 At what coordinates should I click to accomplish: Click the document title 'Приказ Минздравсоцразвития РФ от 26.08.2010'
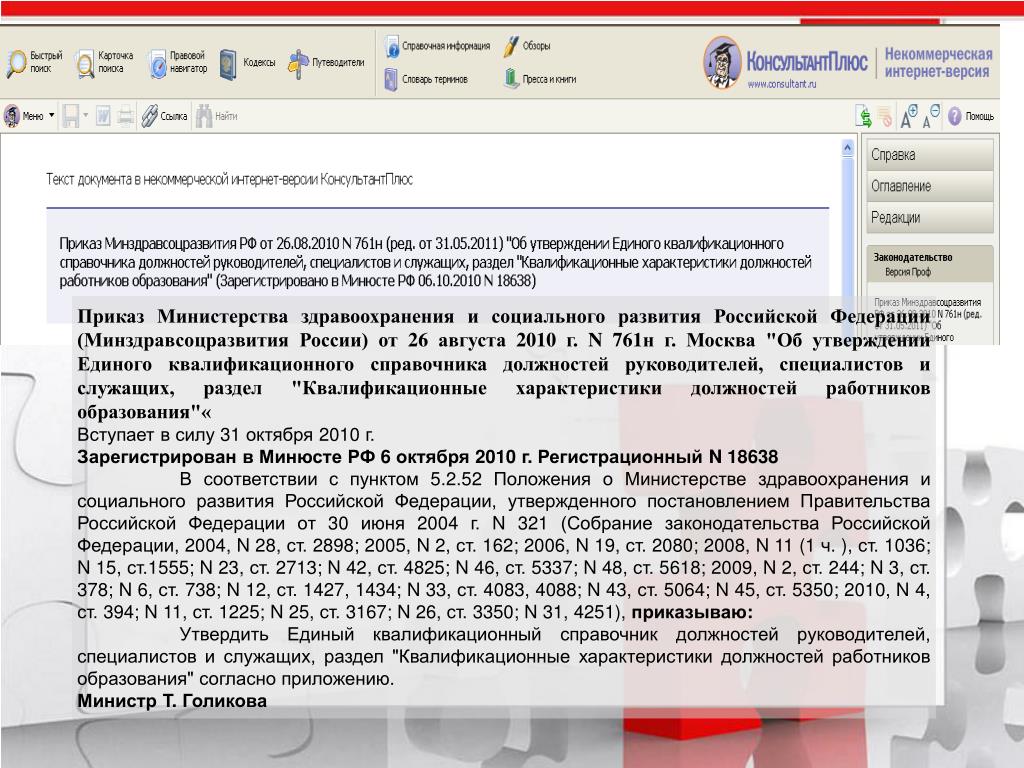[435, 263]
